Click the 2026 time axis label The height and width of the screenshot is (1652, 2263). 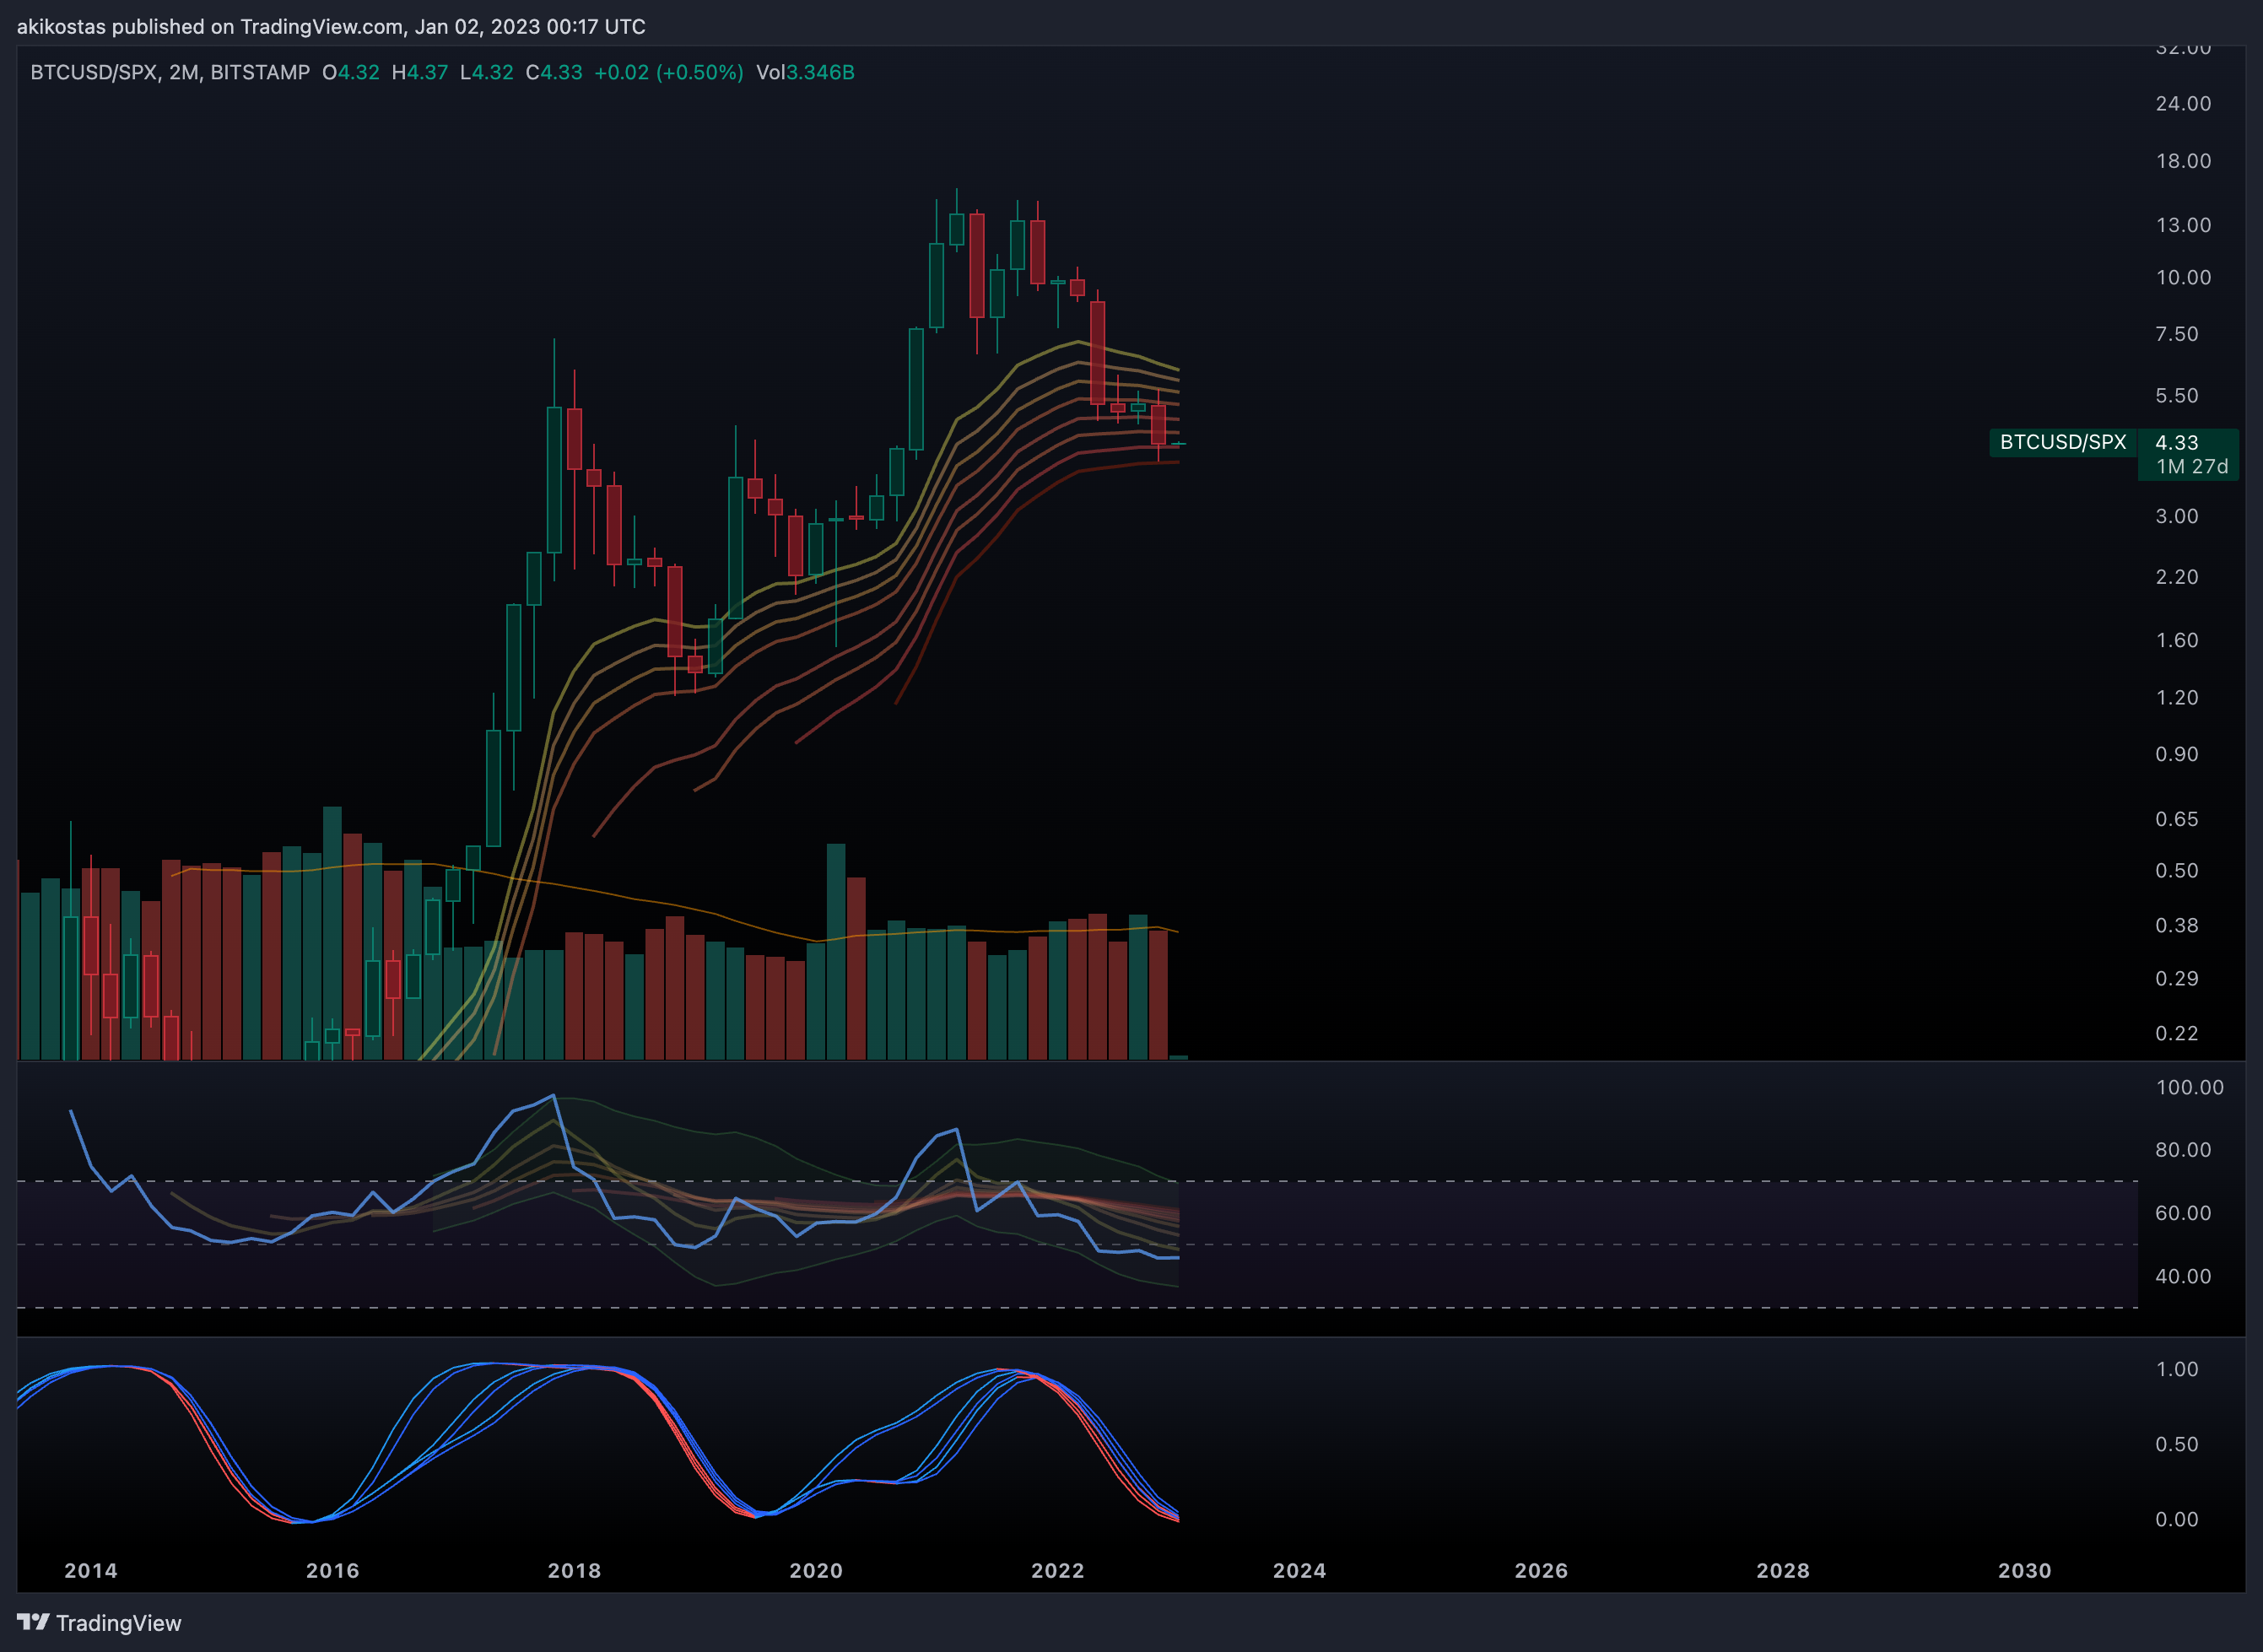(1542, 1570)
